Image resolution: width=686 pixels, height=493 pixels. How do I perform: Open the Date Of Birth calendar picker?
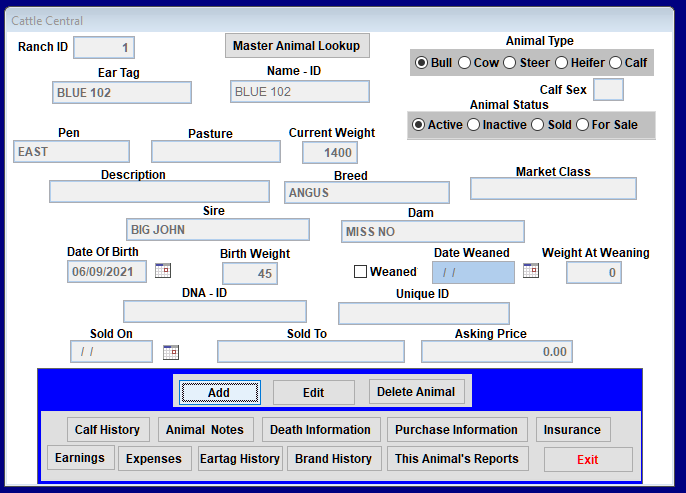click(x=163, y=270)
